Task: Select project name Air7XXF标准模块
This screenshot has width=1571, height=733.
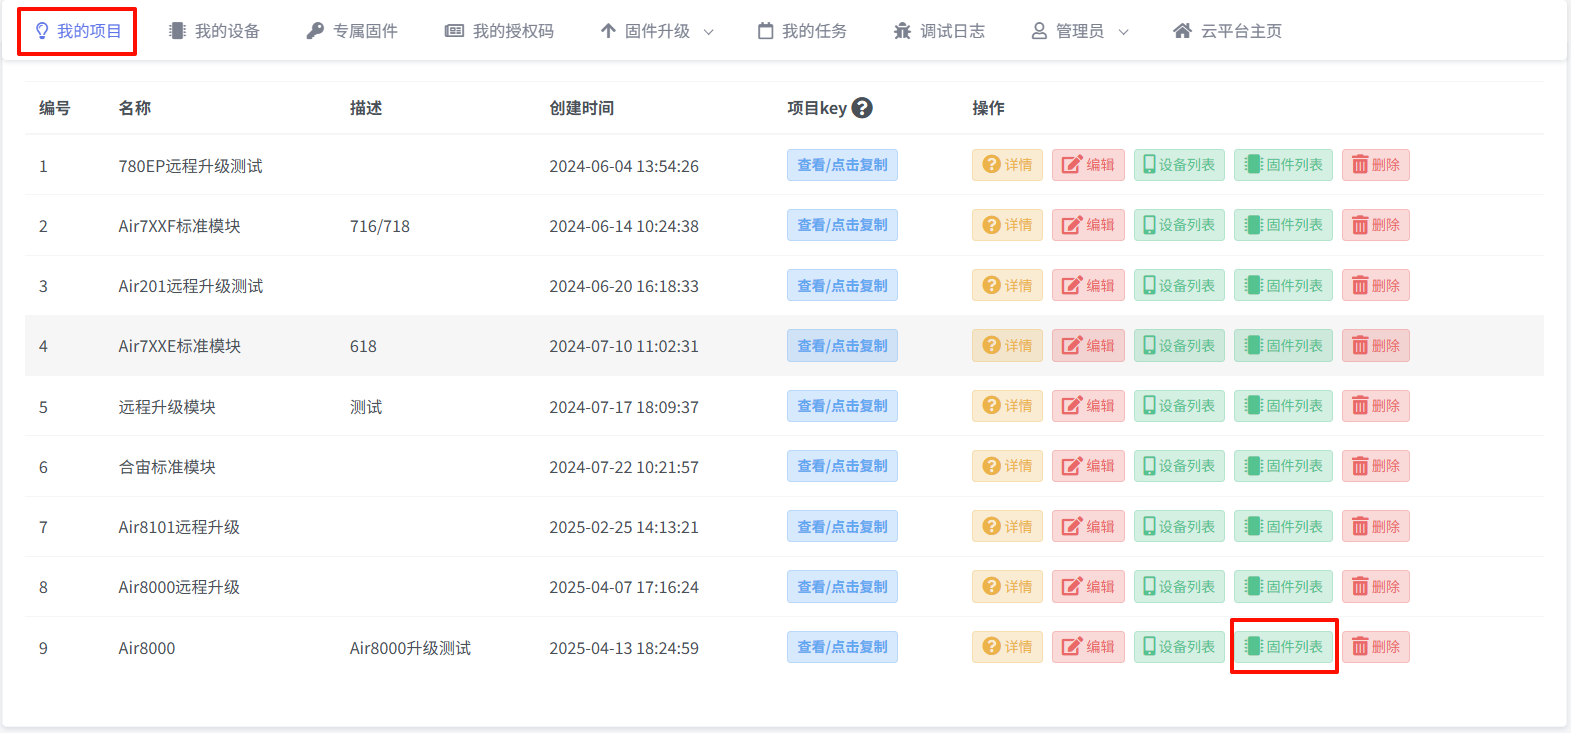Action: click(x=179, y=226)
